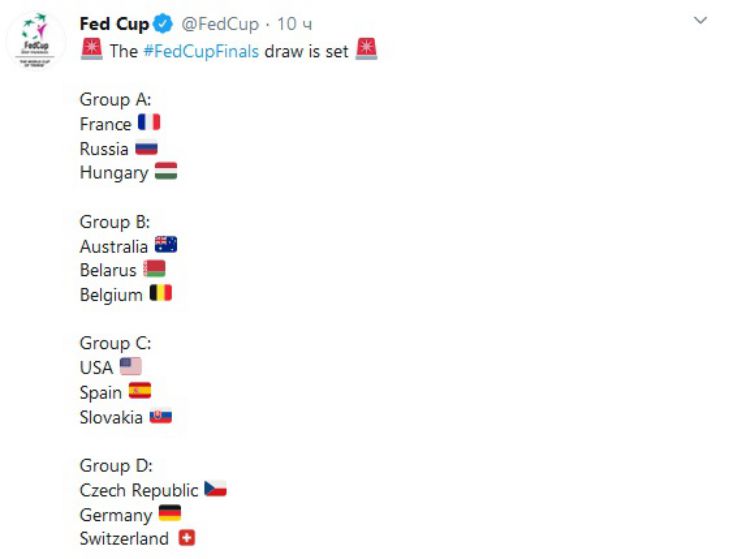
Task: Click the siren emoji before the tweet text
Action: pos(92,50)
